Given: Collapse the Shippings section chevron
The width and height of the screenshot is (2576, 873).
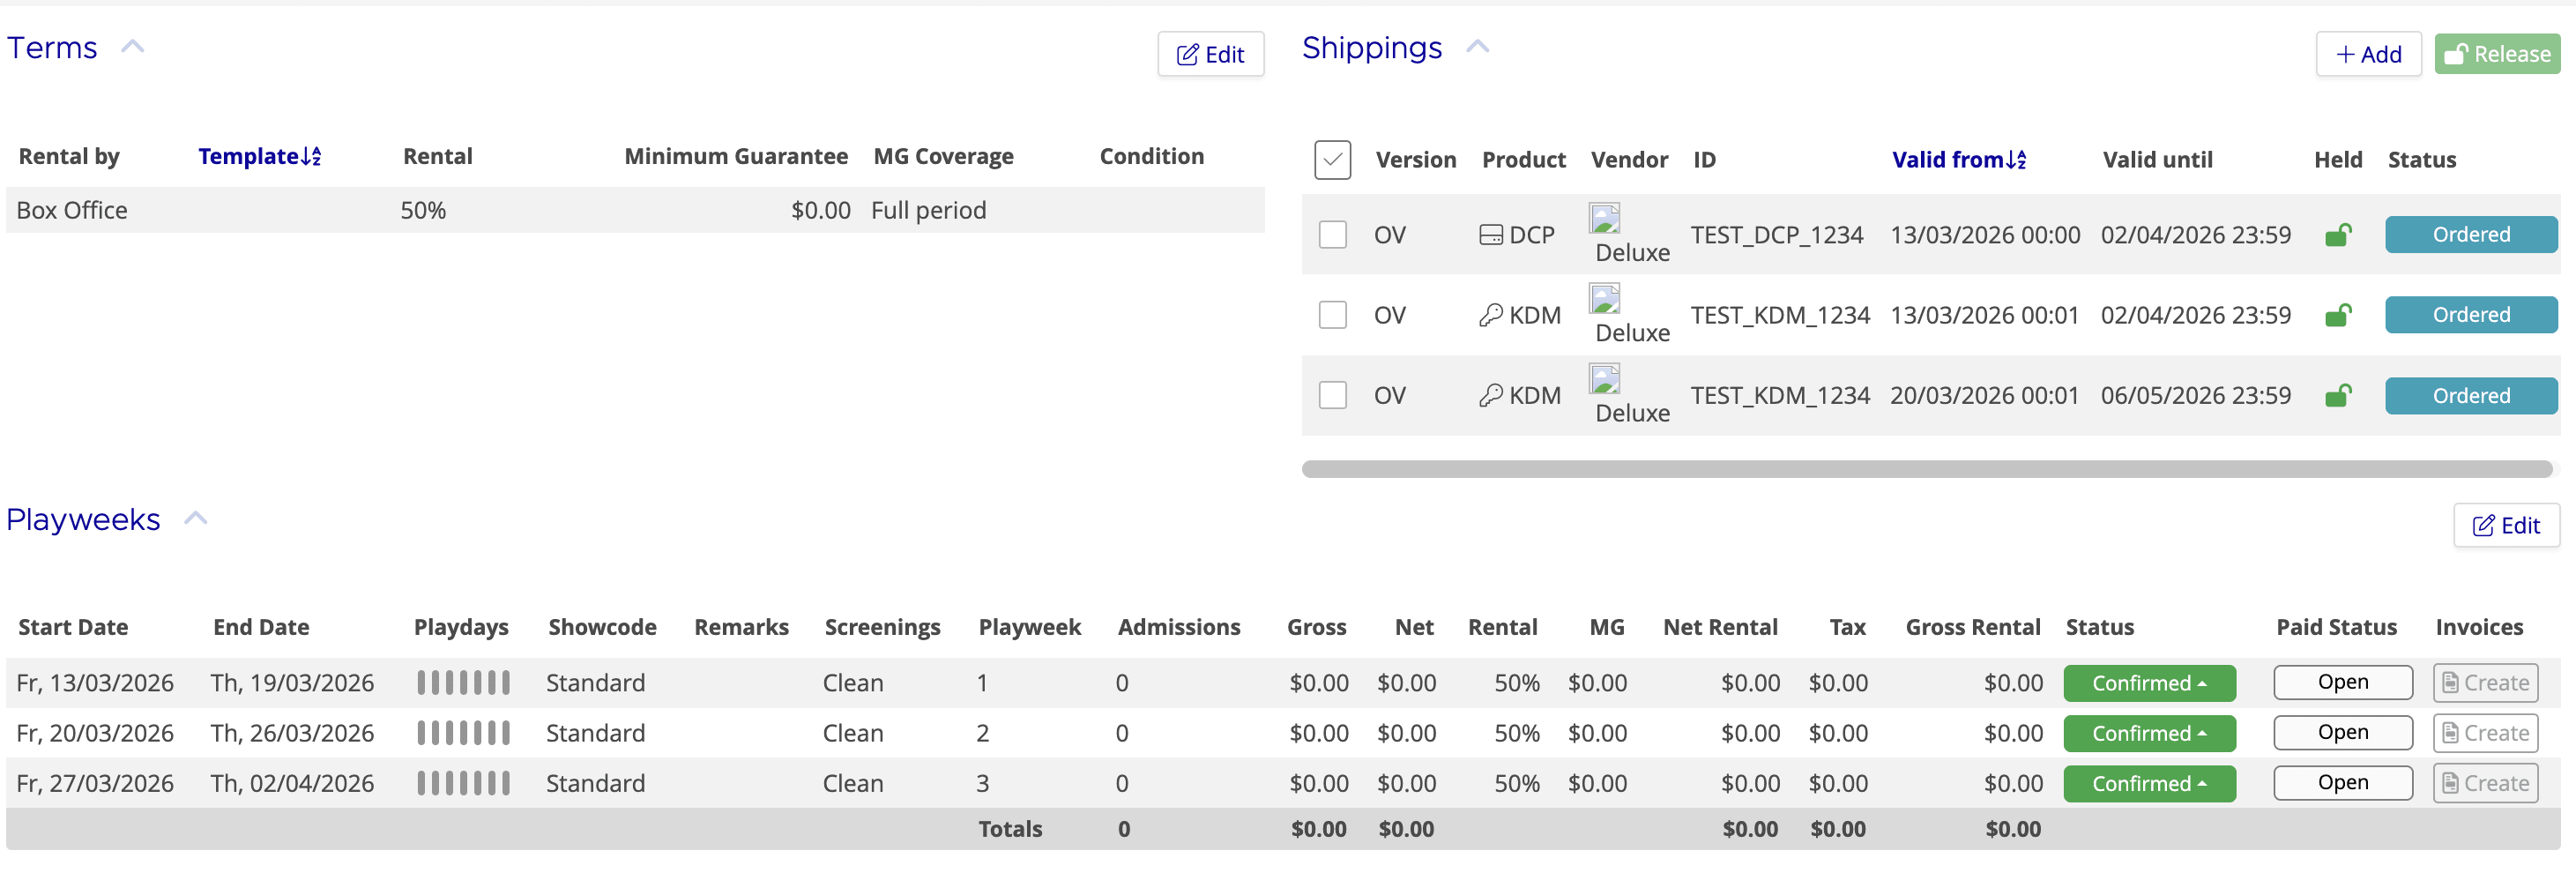Looking at the screenshot, I should point(1477,47).
